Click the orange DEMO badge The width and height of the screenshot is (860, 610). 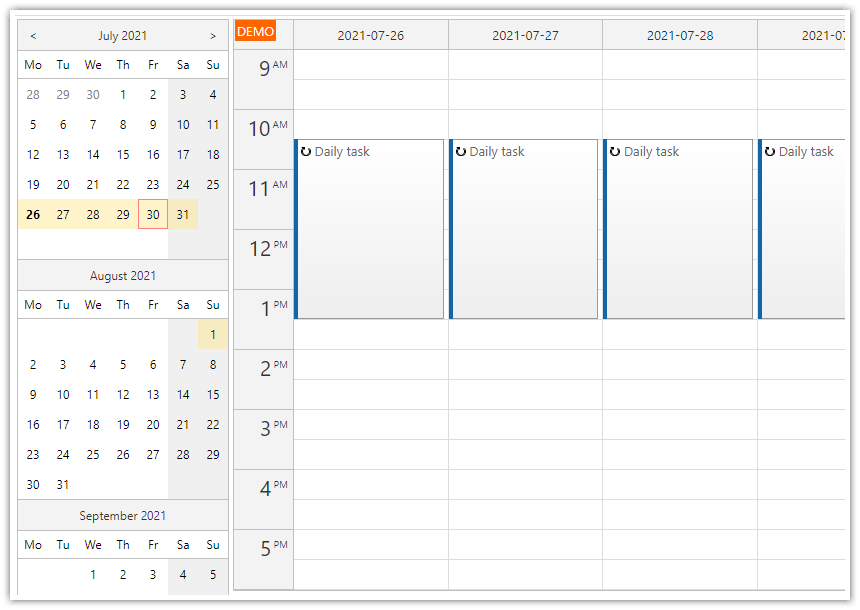(255, 32)
